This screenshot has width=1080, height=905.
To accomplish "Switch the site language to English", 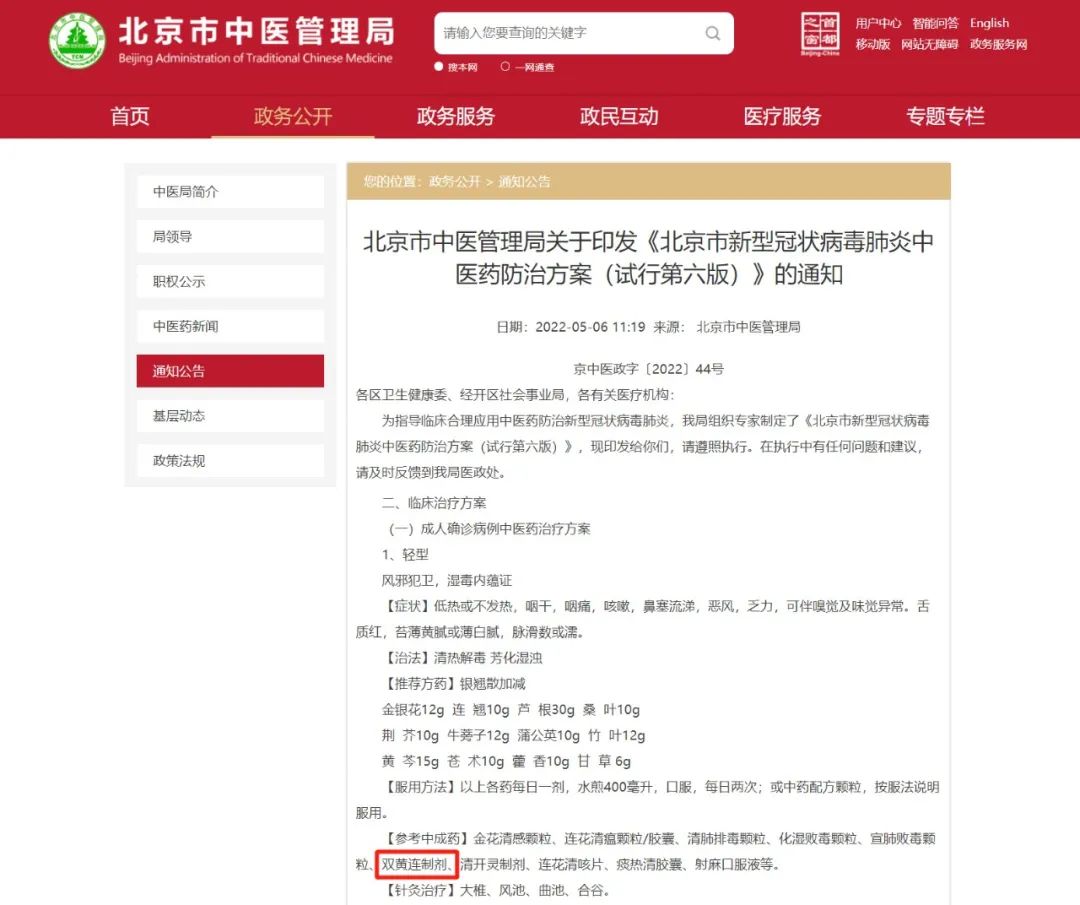I will click(989, 23).
